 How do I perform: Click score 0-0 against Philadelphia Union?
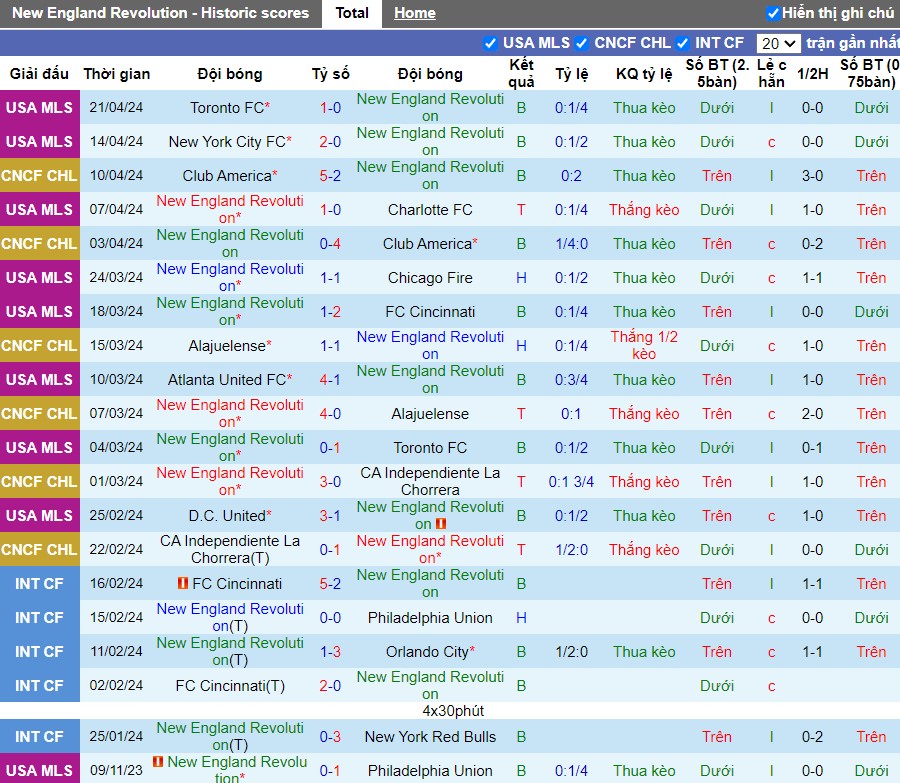(x=330, y=618)
